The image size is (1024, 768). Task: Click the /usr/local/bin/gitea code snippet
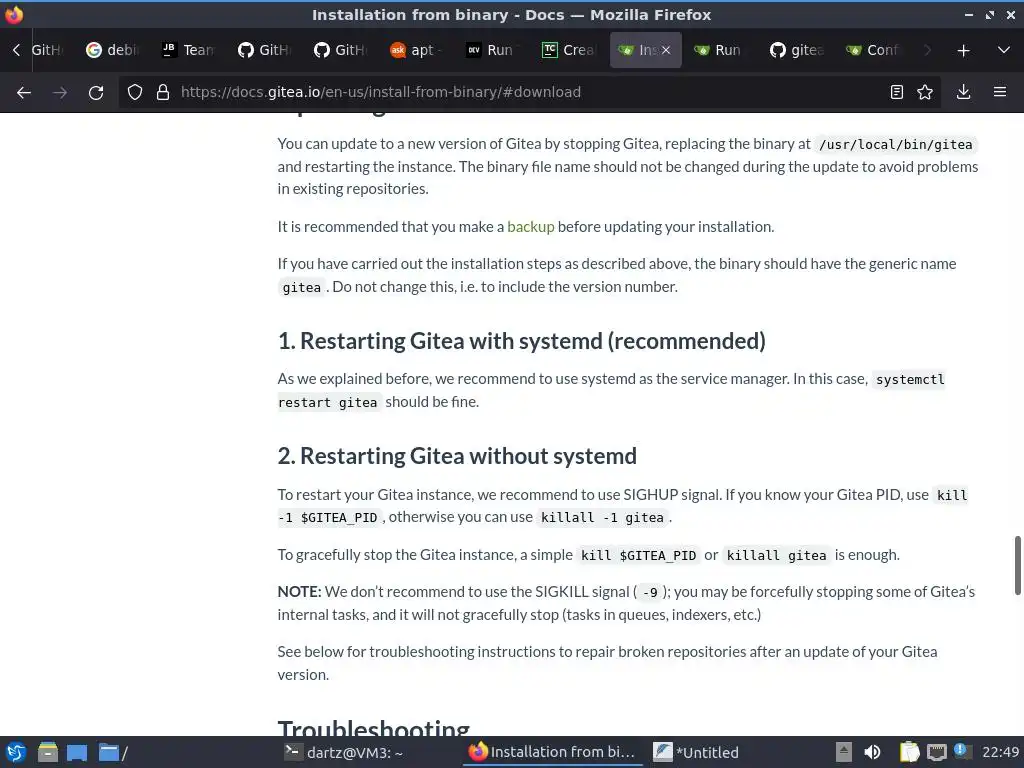(x=895, y=144)
